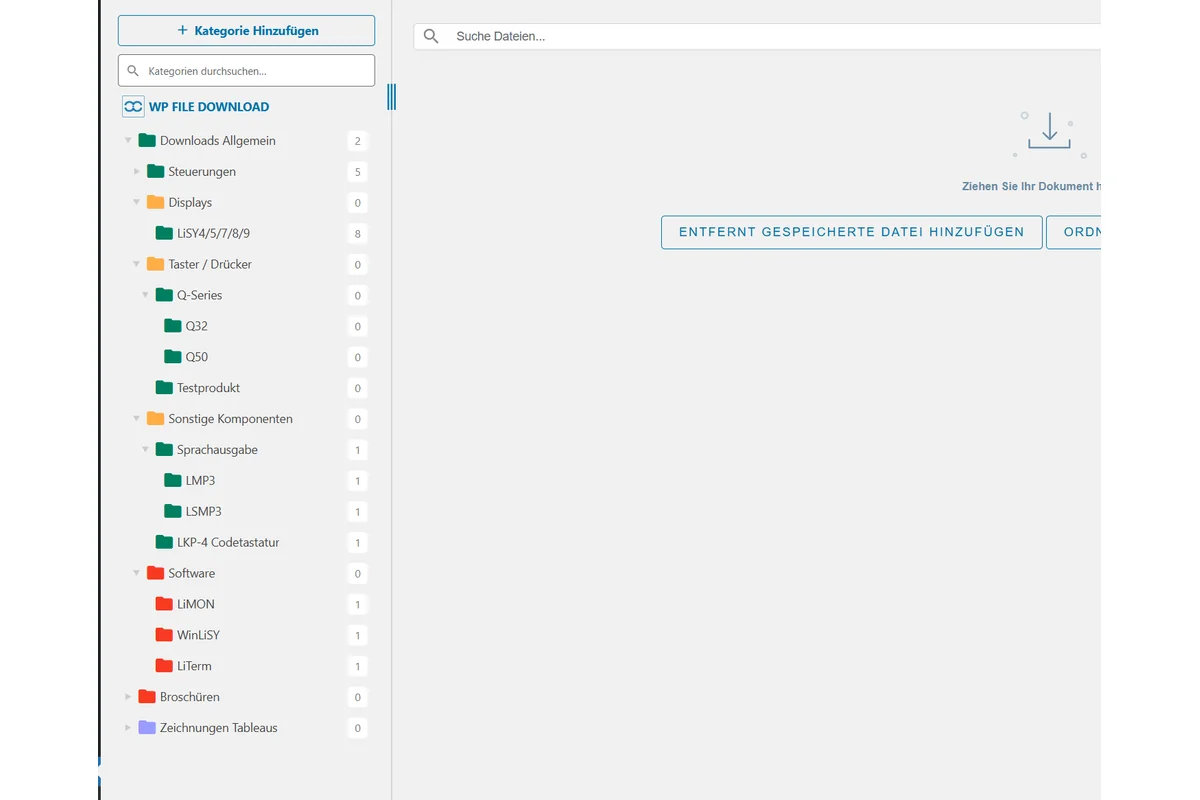Click the sidebar resize handle
Viewport: 1200px width, 800px height.
pos(391,97)
